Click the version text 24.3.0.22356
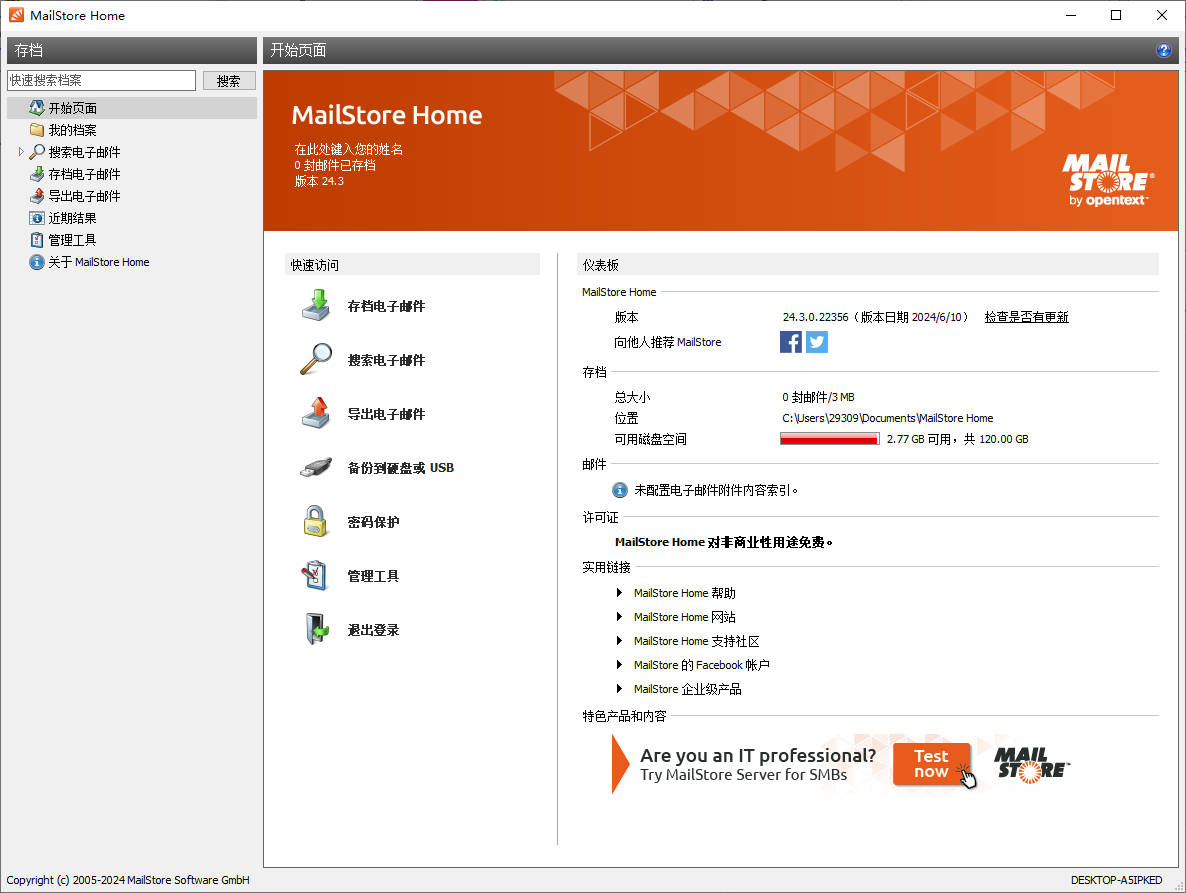 [x=815, y=317]
